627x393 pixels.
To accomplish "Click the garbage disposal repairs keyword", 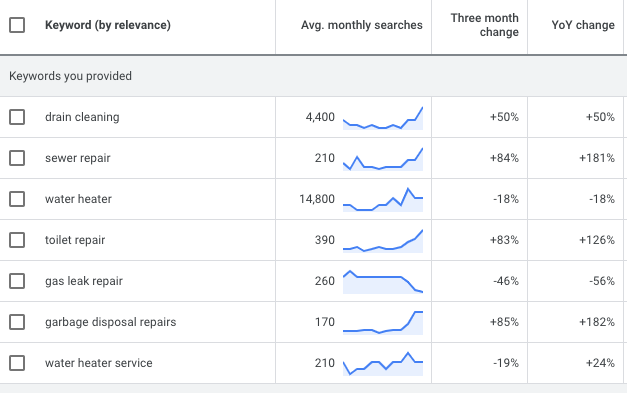I will [110, 322].
